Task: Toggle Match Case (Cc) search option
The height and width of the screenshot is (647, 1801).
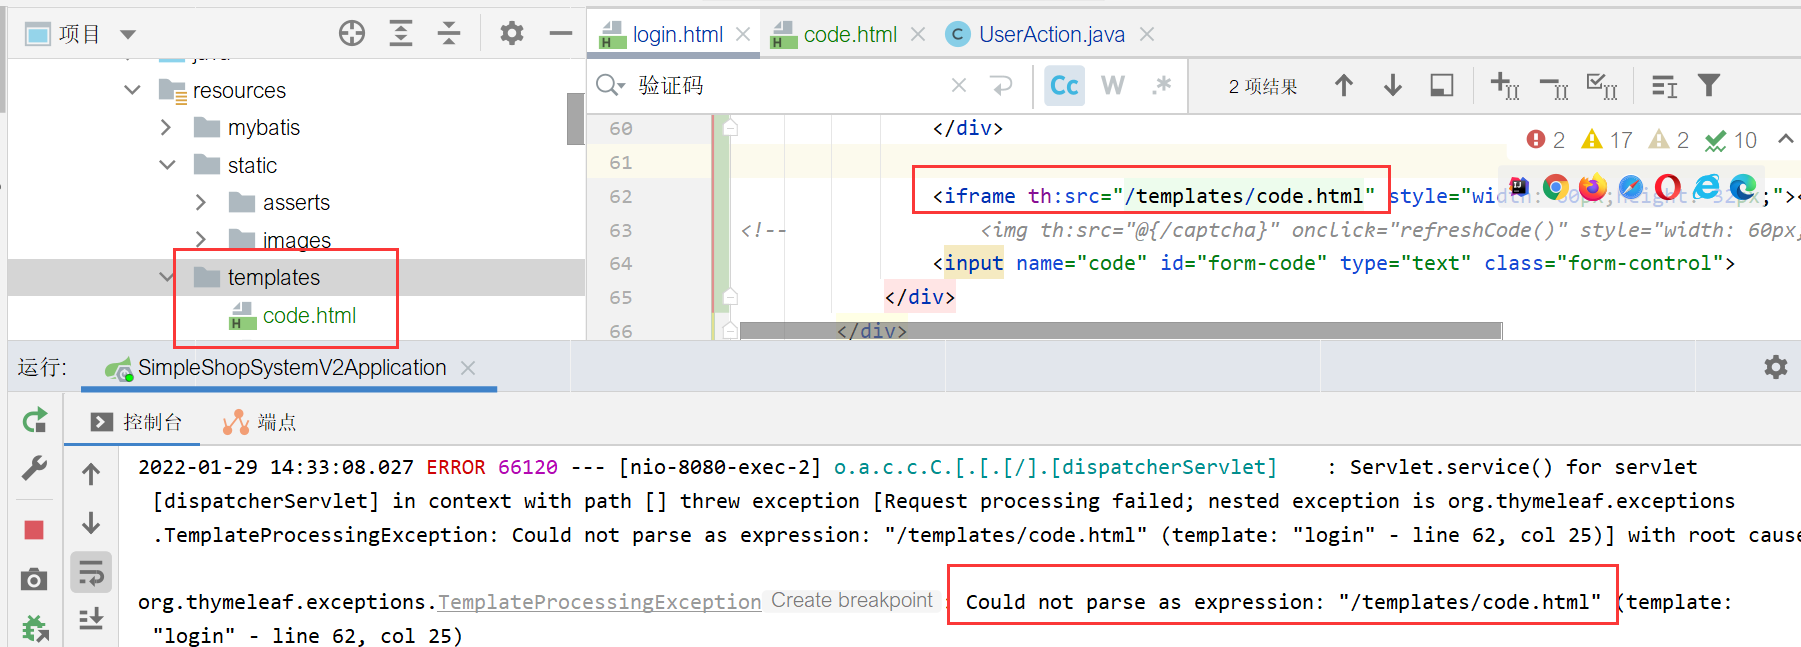Action: (1064, 86)
